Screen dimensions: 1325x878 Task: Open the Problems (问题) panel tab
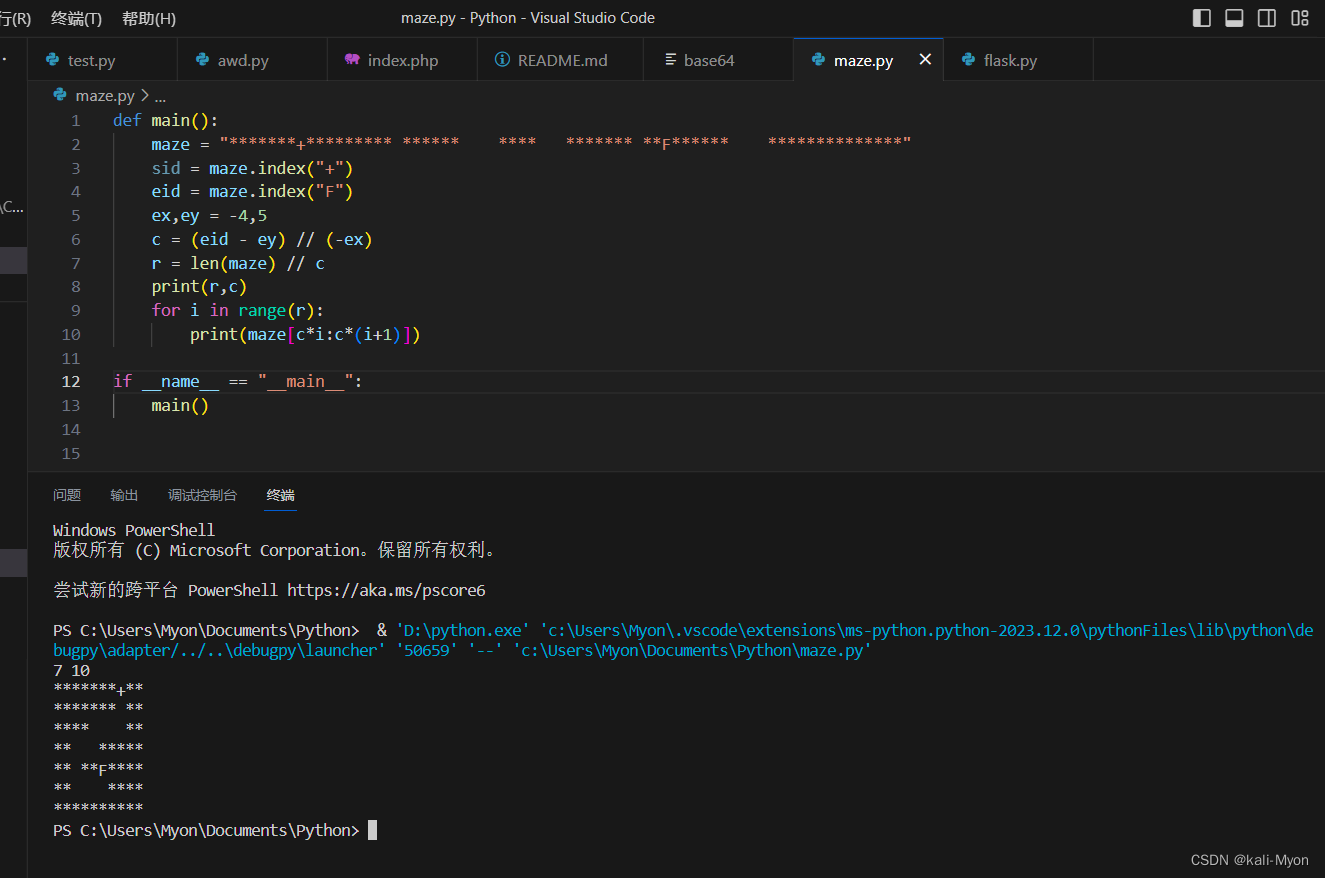coord(67,495)
